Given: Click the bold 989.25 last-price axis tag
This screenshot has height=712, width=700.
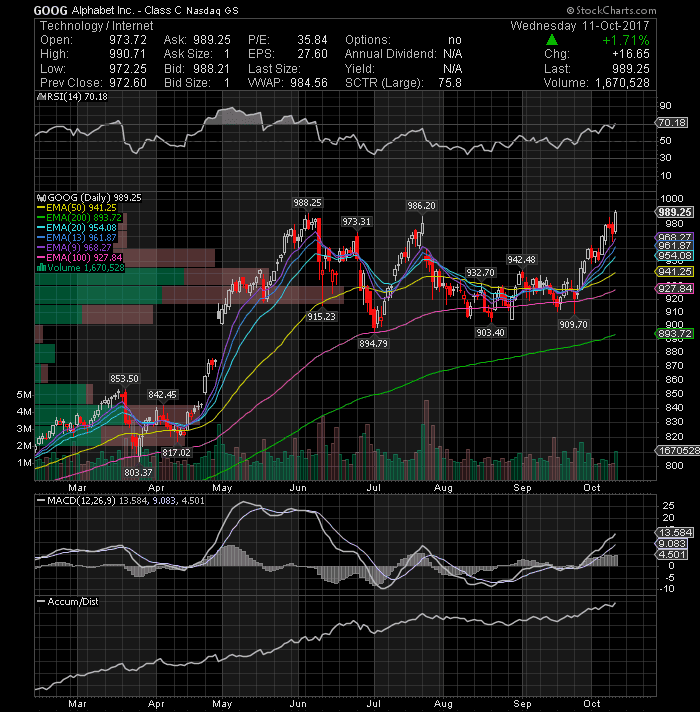Looking at the screenshot, I should point(675,212).
